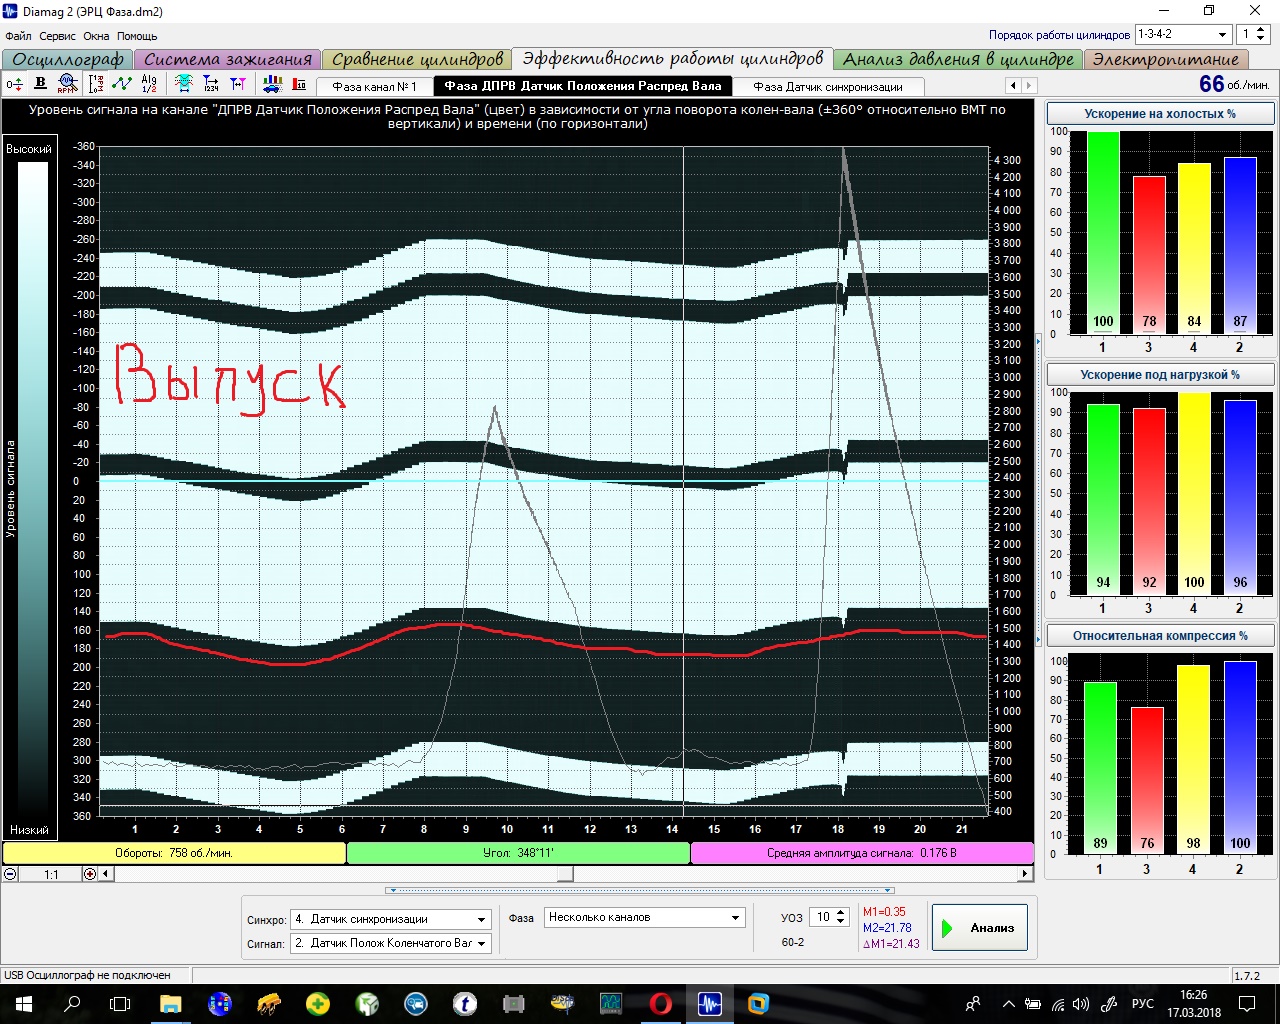
Task: Click the red bar with 10 icon
Action: pos(298,84)
